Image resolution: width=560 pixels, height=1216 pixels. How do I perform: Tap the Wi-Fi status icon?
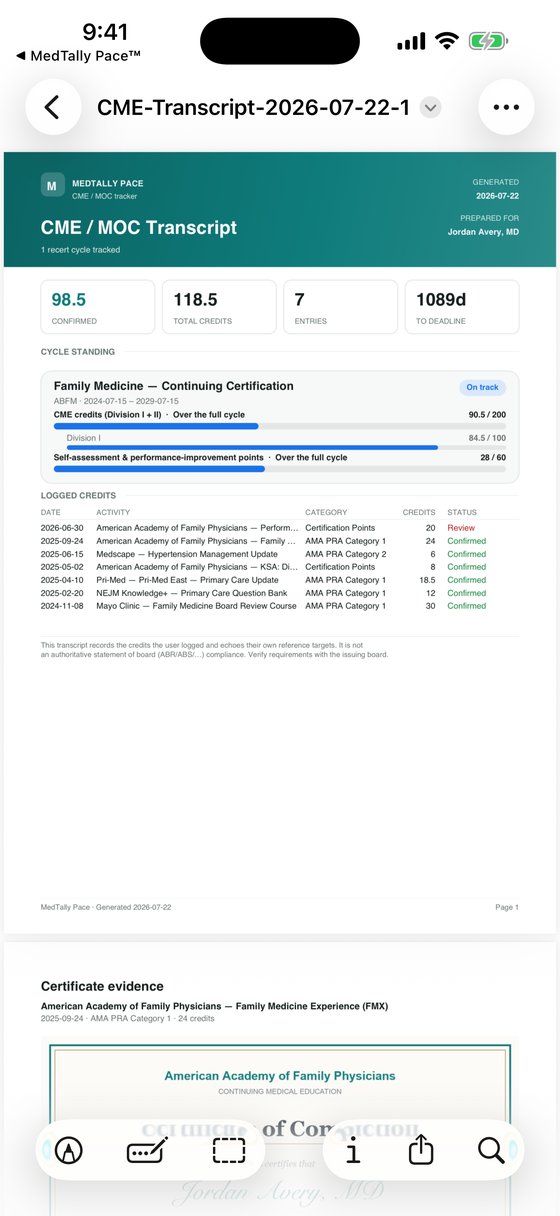446,42
